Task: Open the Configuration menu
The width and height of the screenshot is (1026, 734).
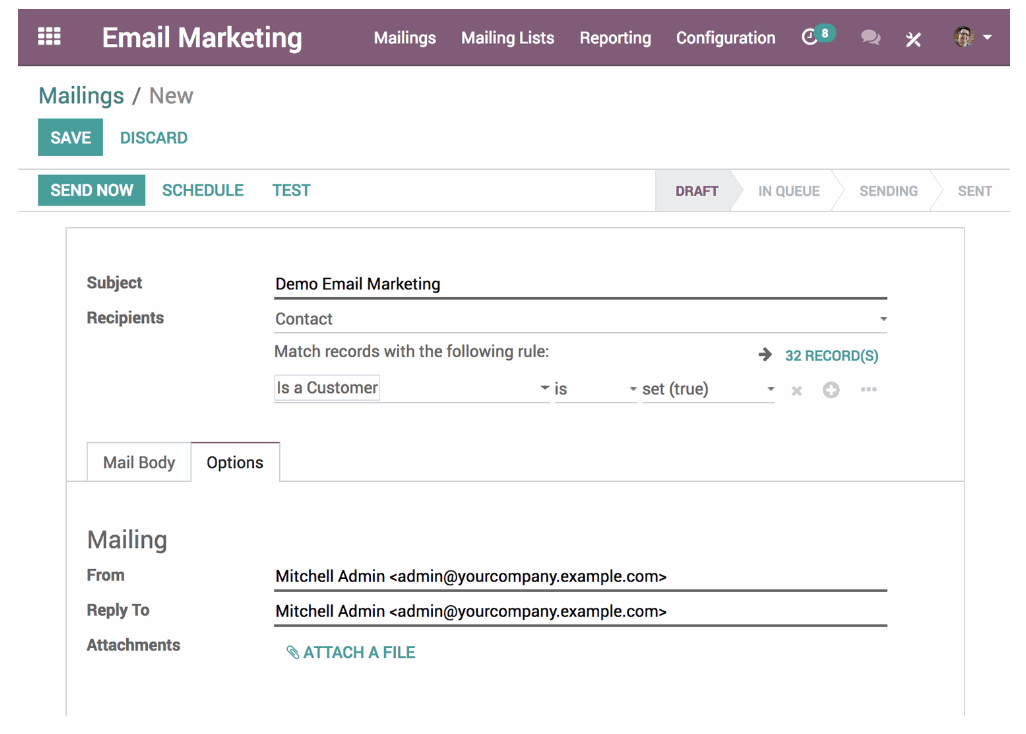Action: click(726, 38)
